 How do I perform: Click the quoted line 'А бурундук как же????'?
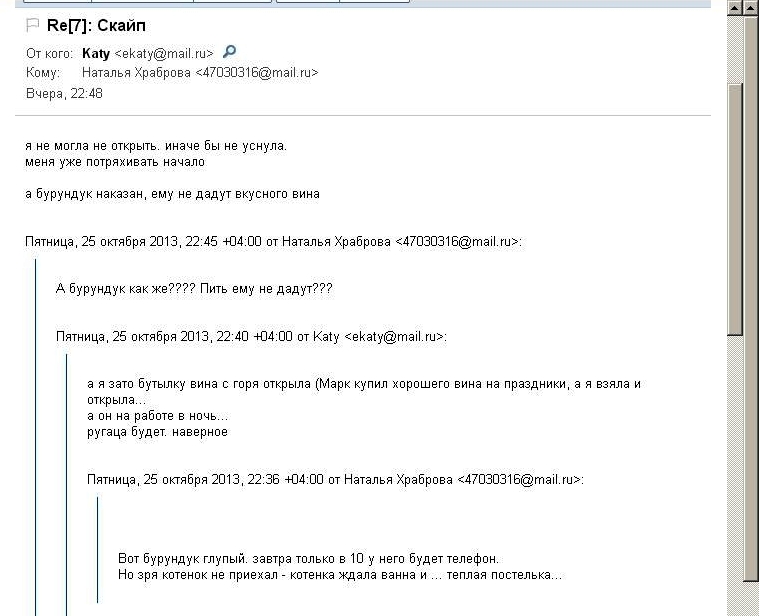194,289
